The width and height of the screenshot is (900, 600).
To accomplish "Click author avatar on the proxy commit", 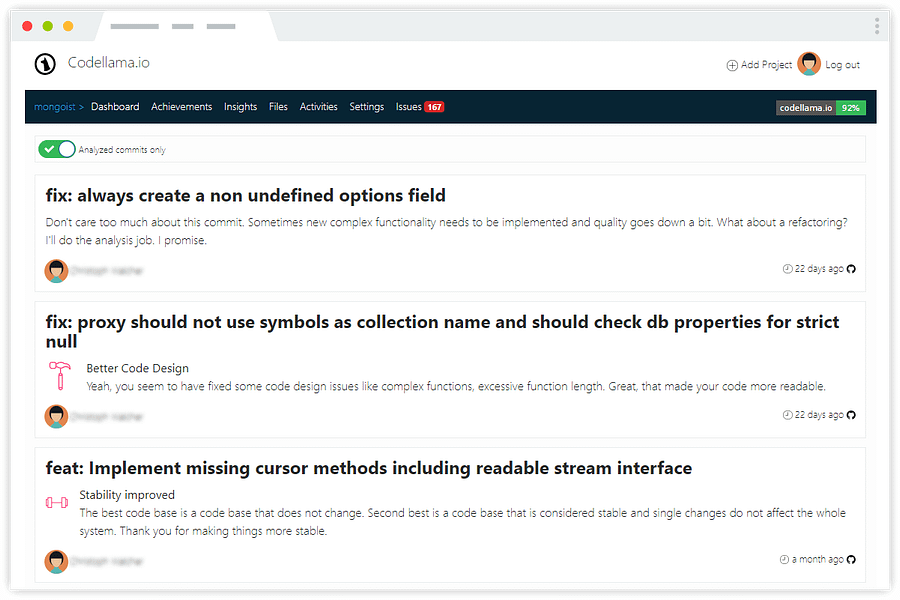I will click(x=56, y=416).
